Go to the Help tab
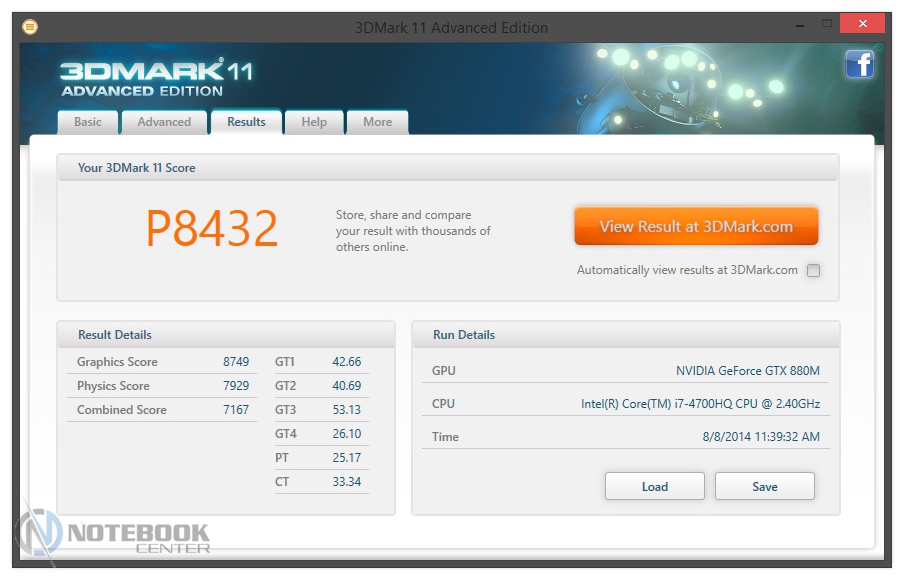 coord(314,122)
